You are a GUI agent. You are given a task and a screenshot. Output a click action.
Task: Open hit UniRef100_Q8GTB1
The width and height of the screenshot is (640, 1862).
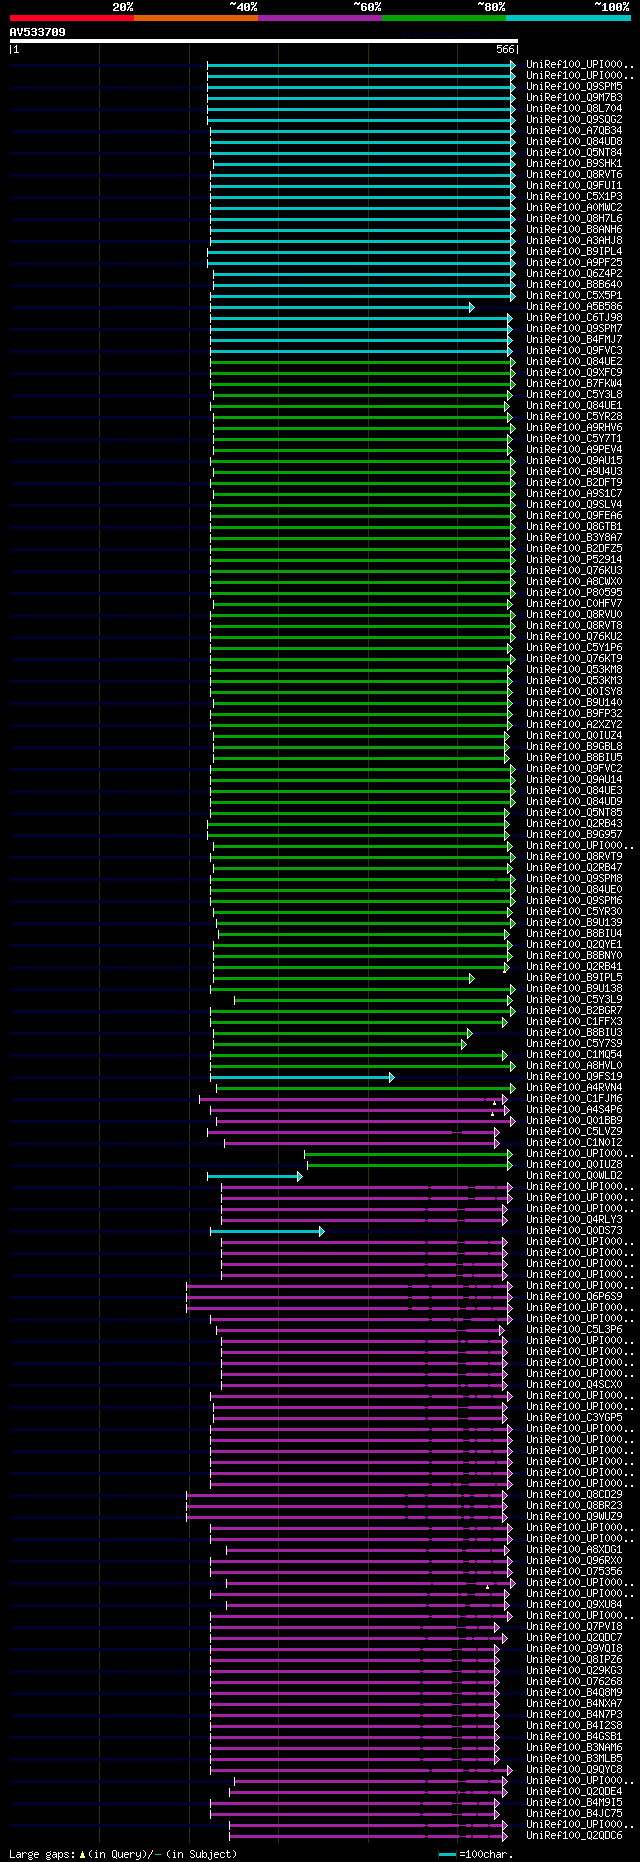pyautogui.click(x=574, y=527)
